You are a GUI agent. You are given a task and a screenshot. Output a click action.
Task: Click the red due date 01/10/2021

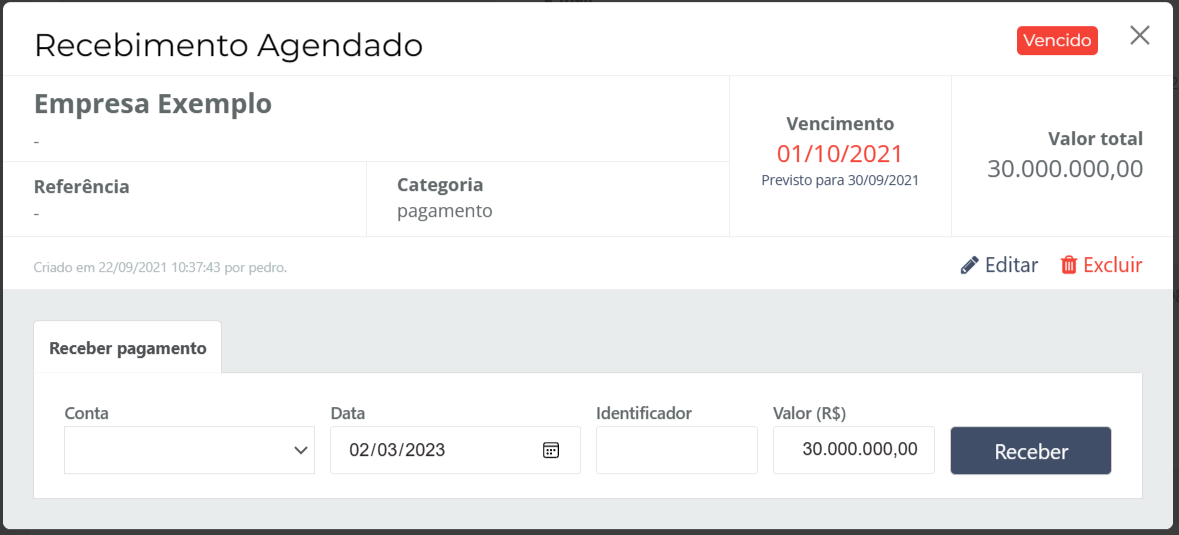click(840, 154)
